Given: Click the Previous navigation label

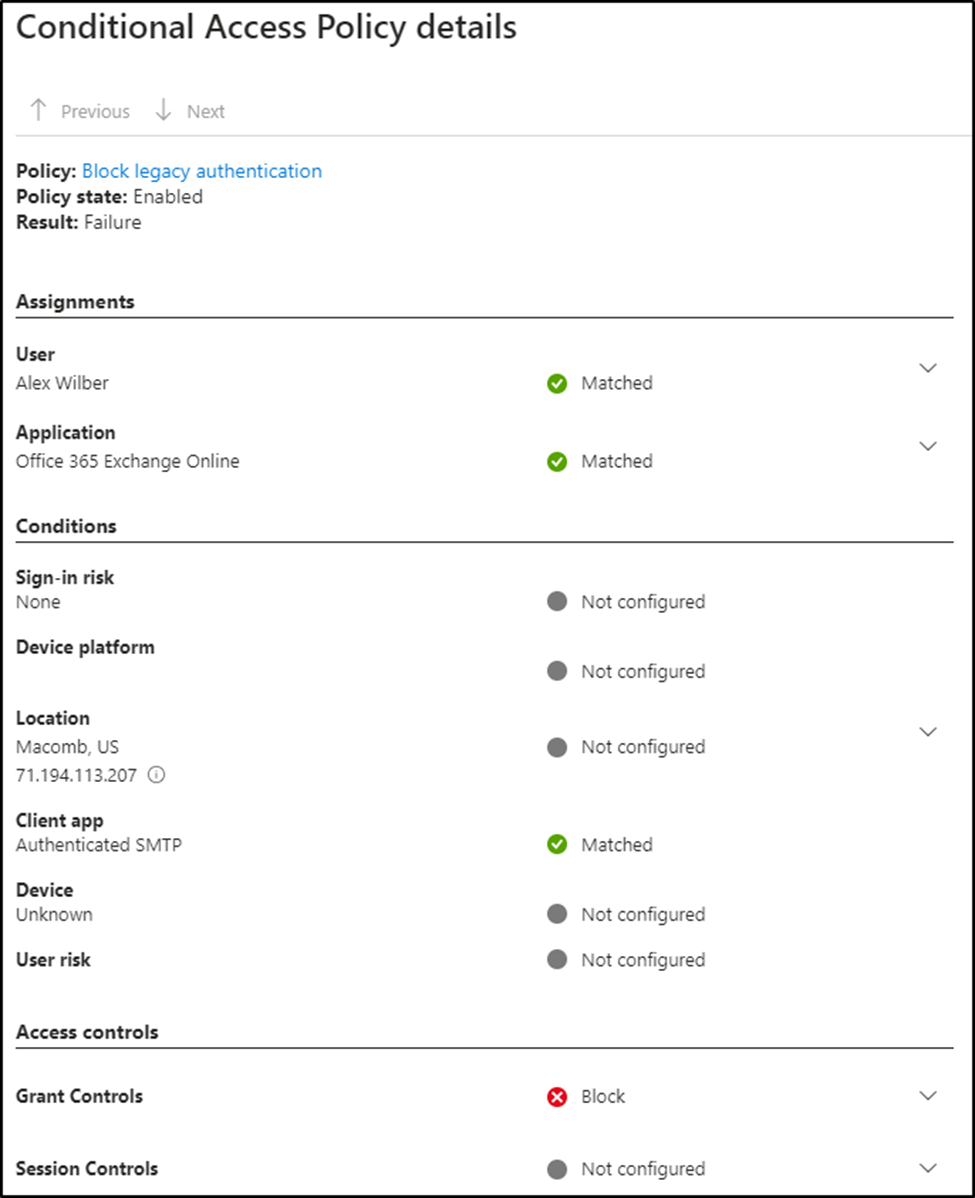Looking at the screenshot, I should pos(95,111).
